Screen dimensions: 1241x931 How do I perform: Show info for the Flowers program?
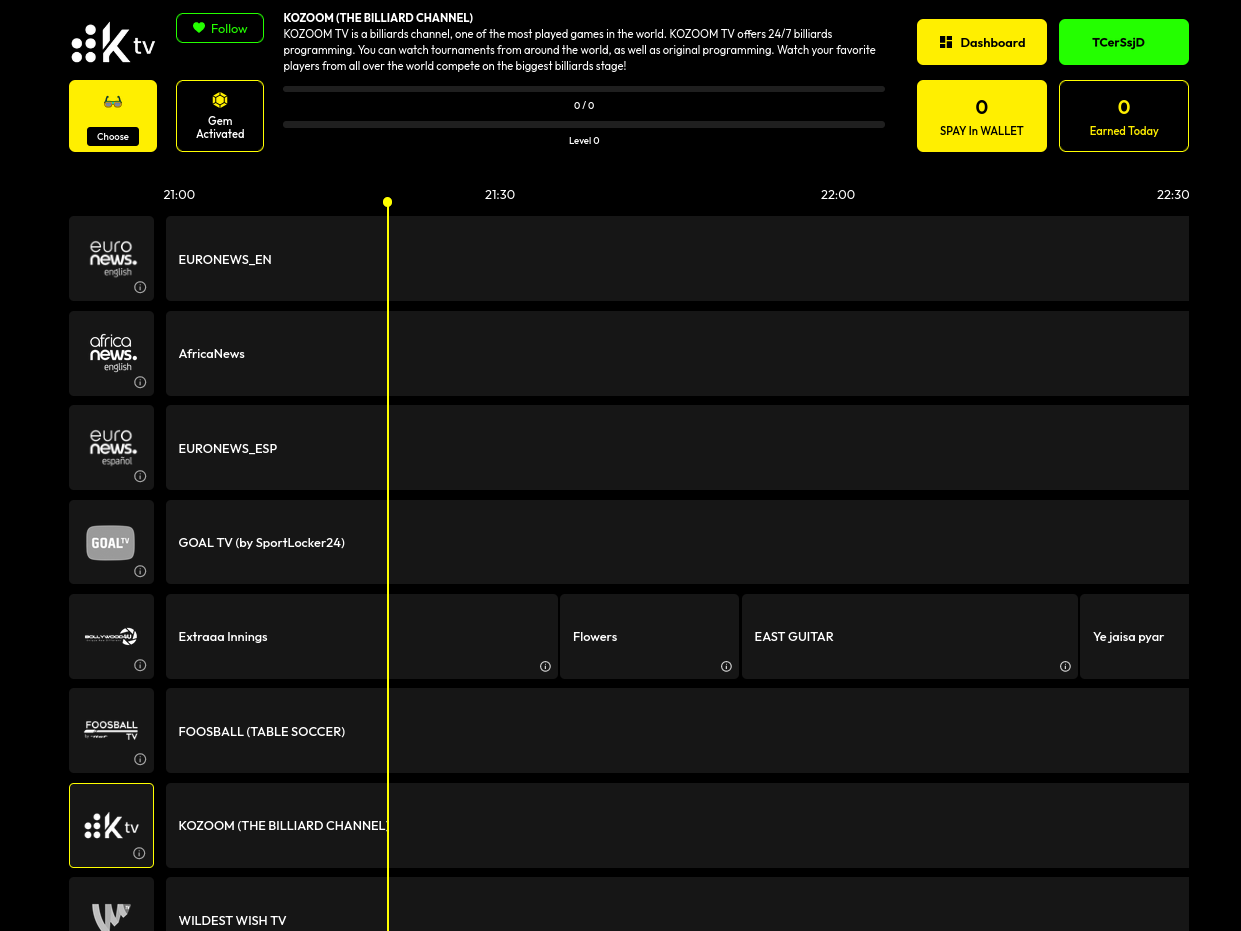tap(726, 666)
